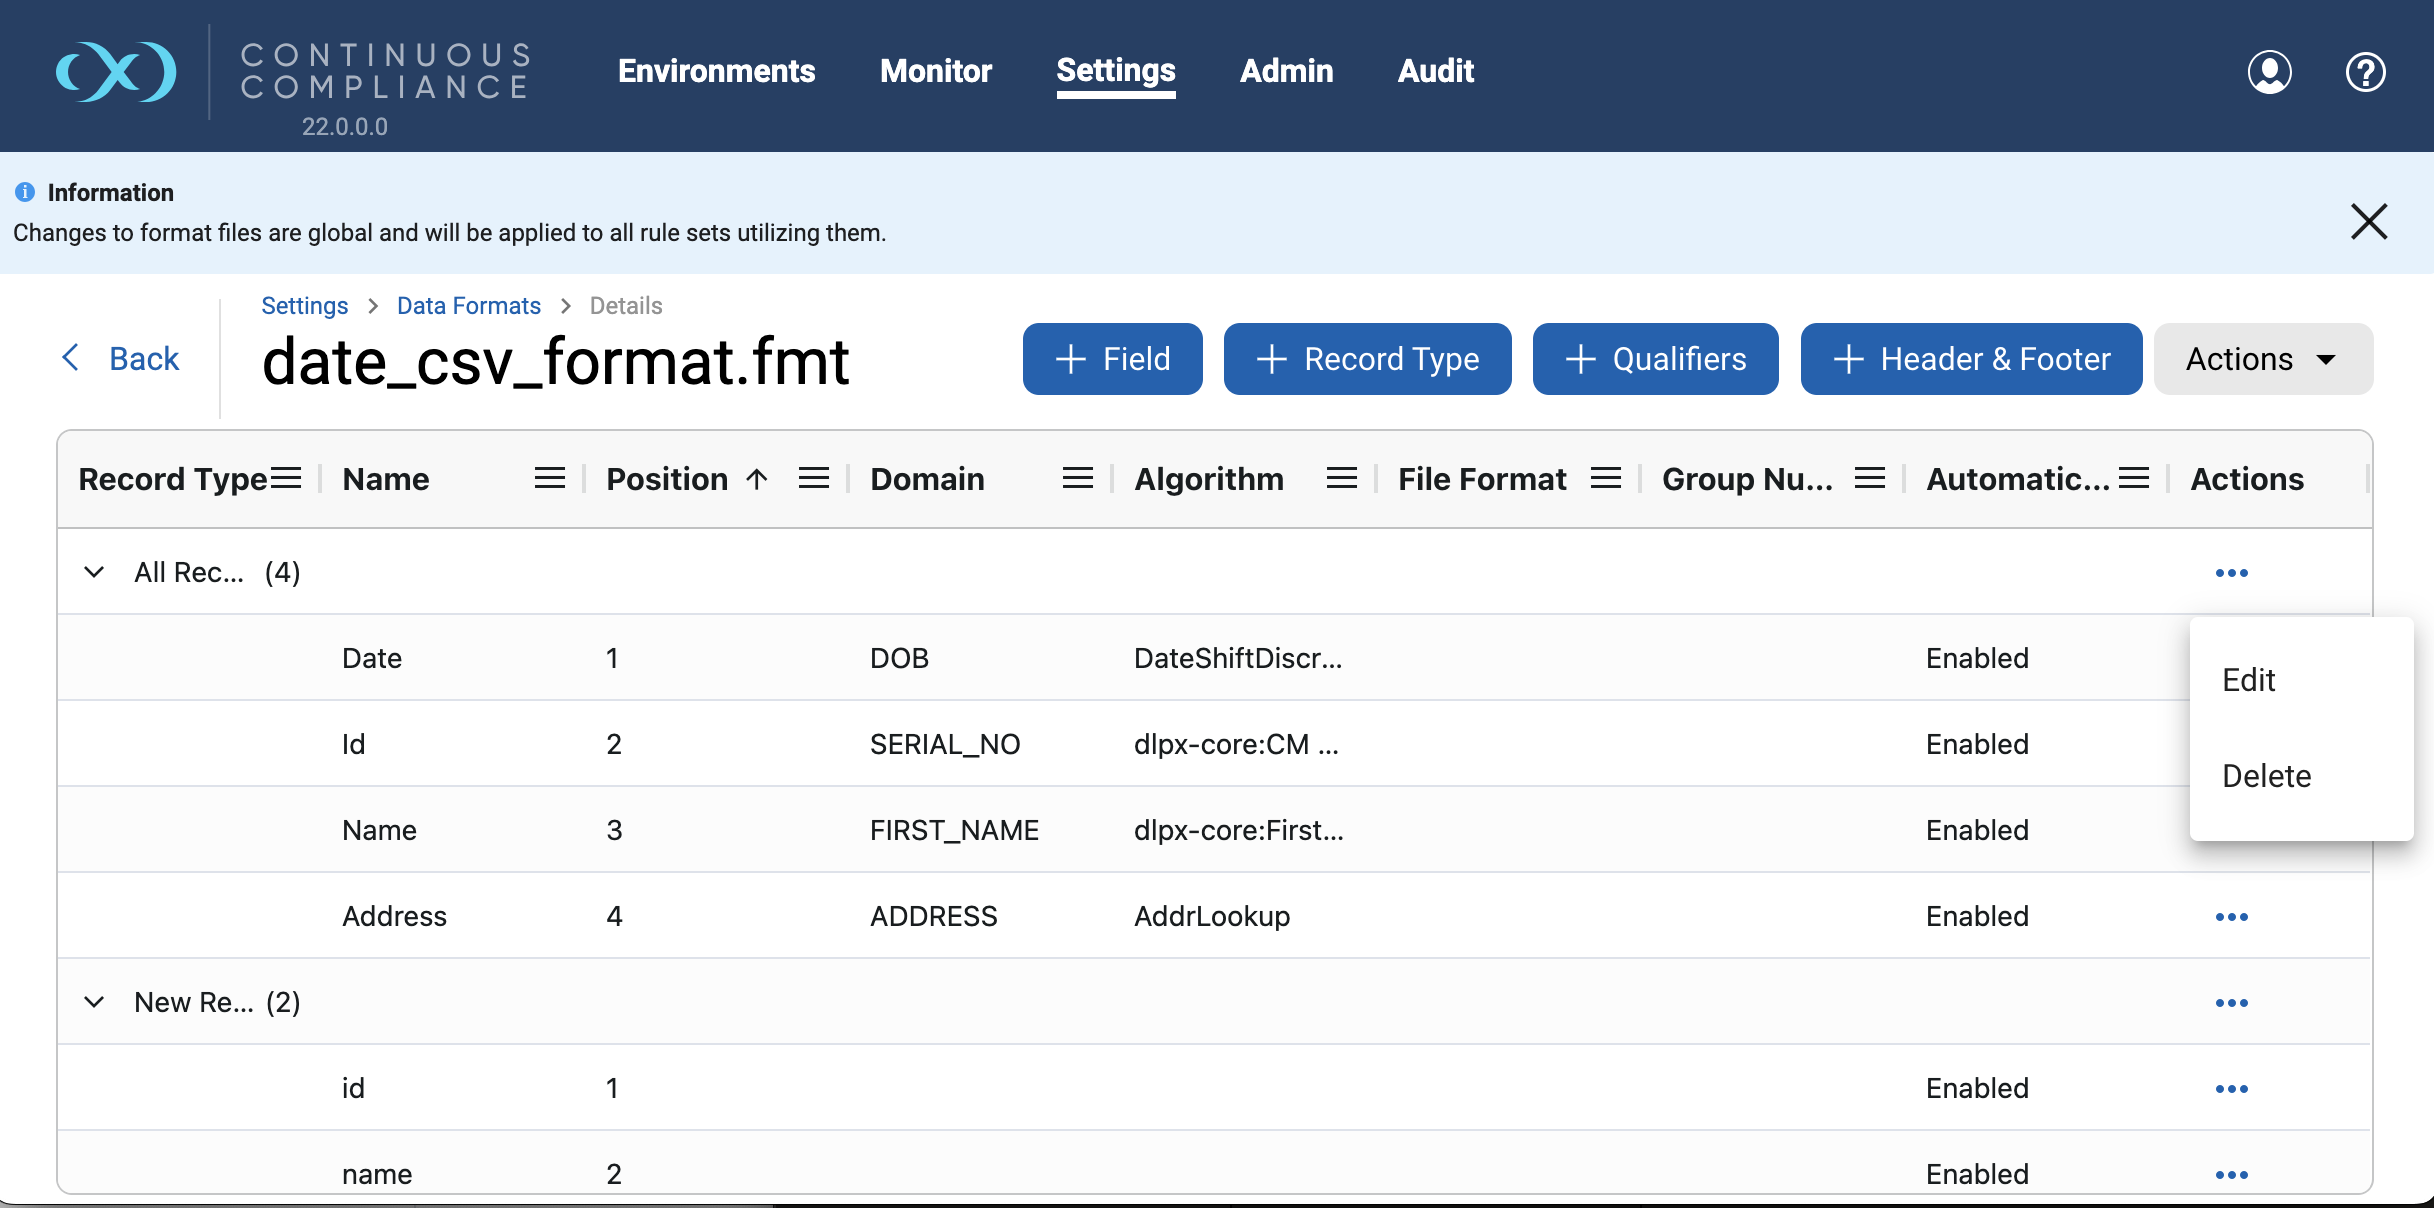The image size is (2434, 1208).
Task: Open the Algorithm column menu icon
Action: tap(1342, 479)
